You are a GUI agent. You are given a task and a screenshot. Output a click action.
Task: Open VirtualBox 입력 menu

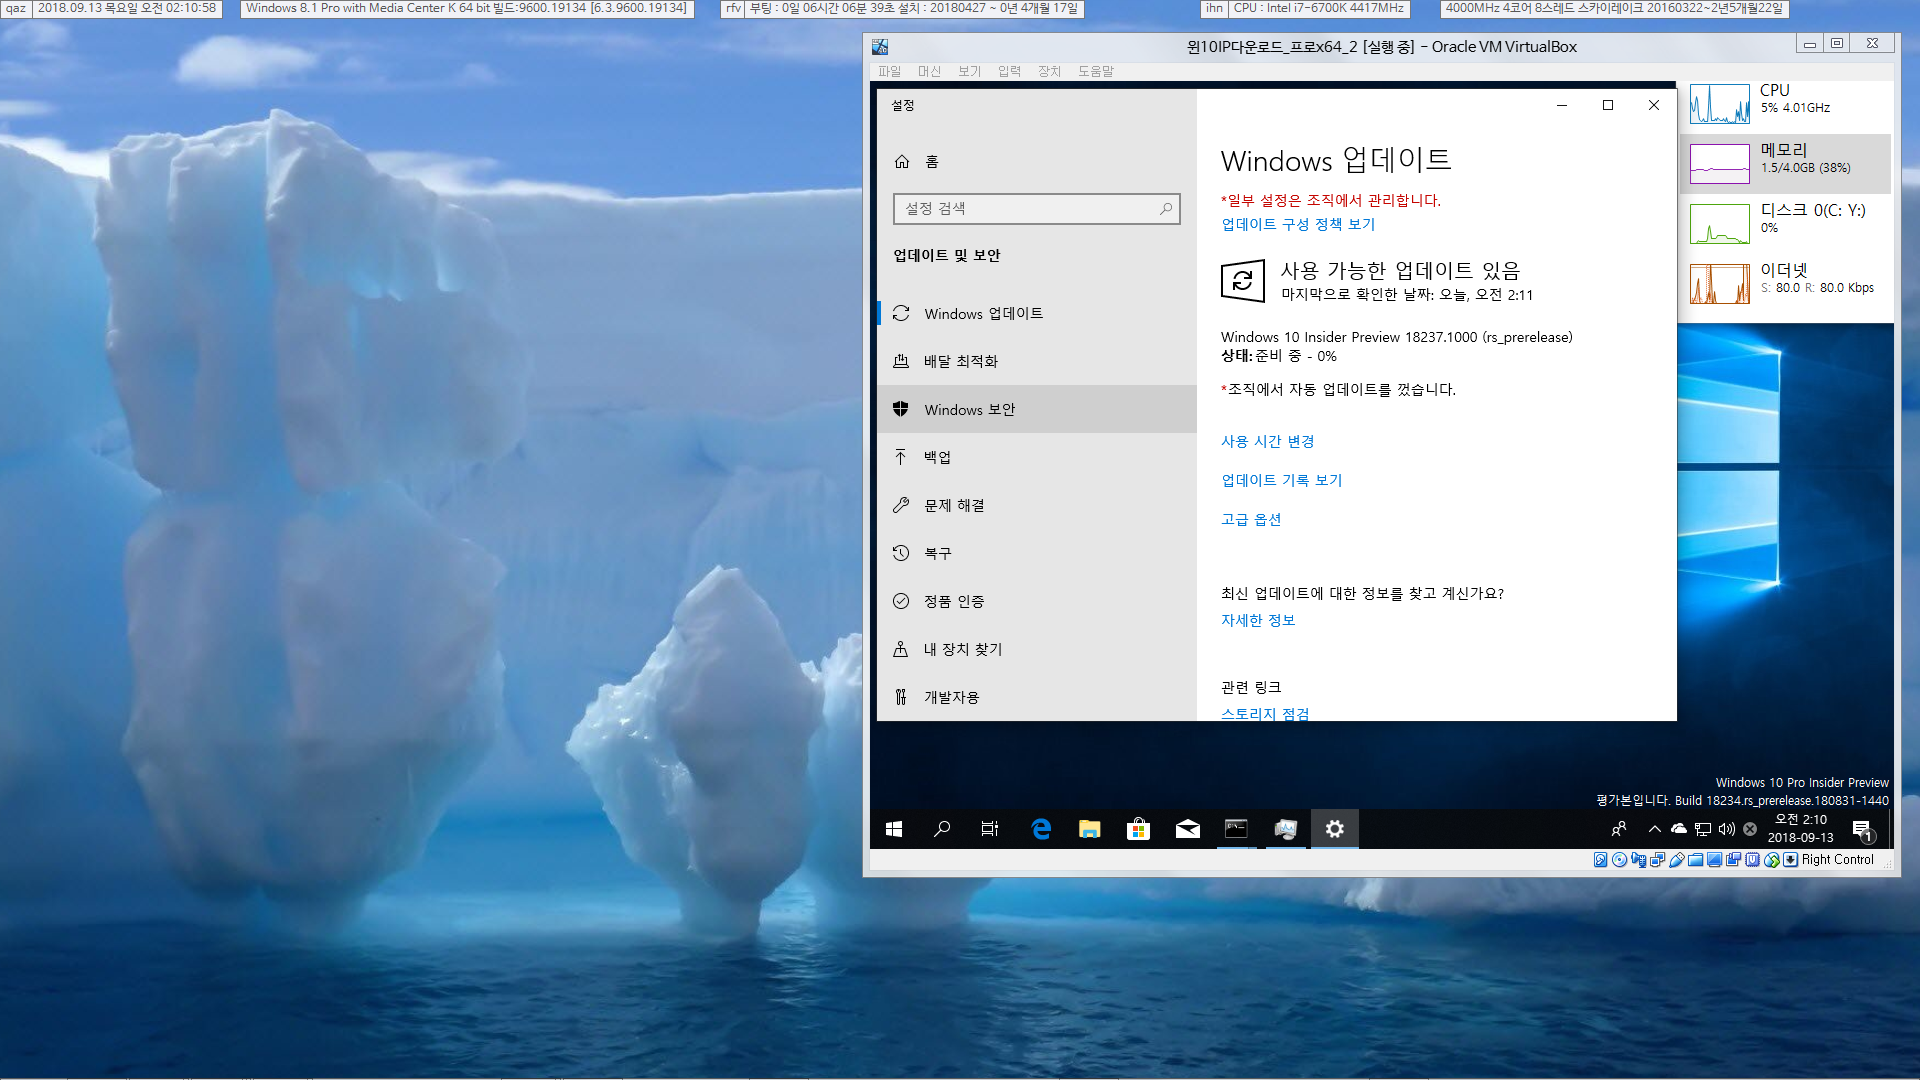(1009, 71)
